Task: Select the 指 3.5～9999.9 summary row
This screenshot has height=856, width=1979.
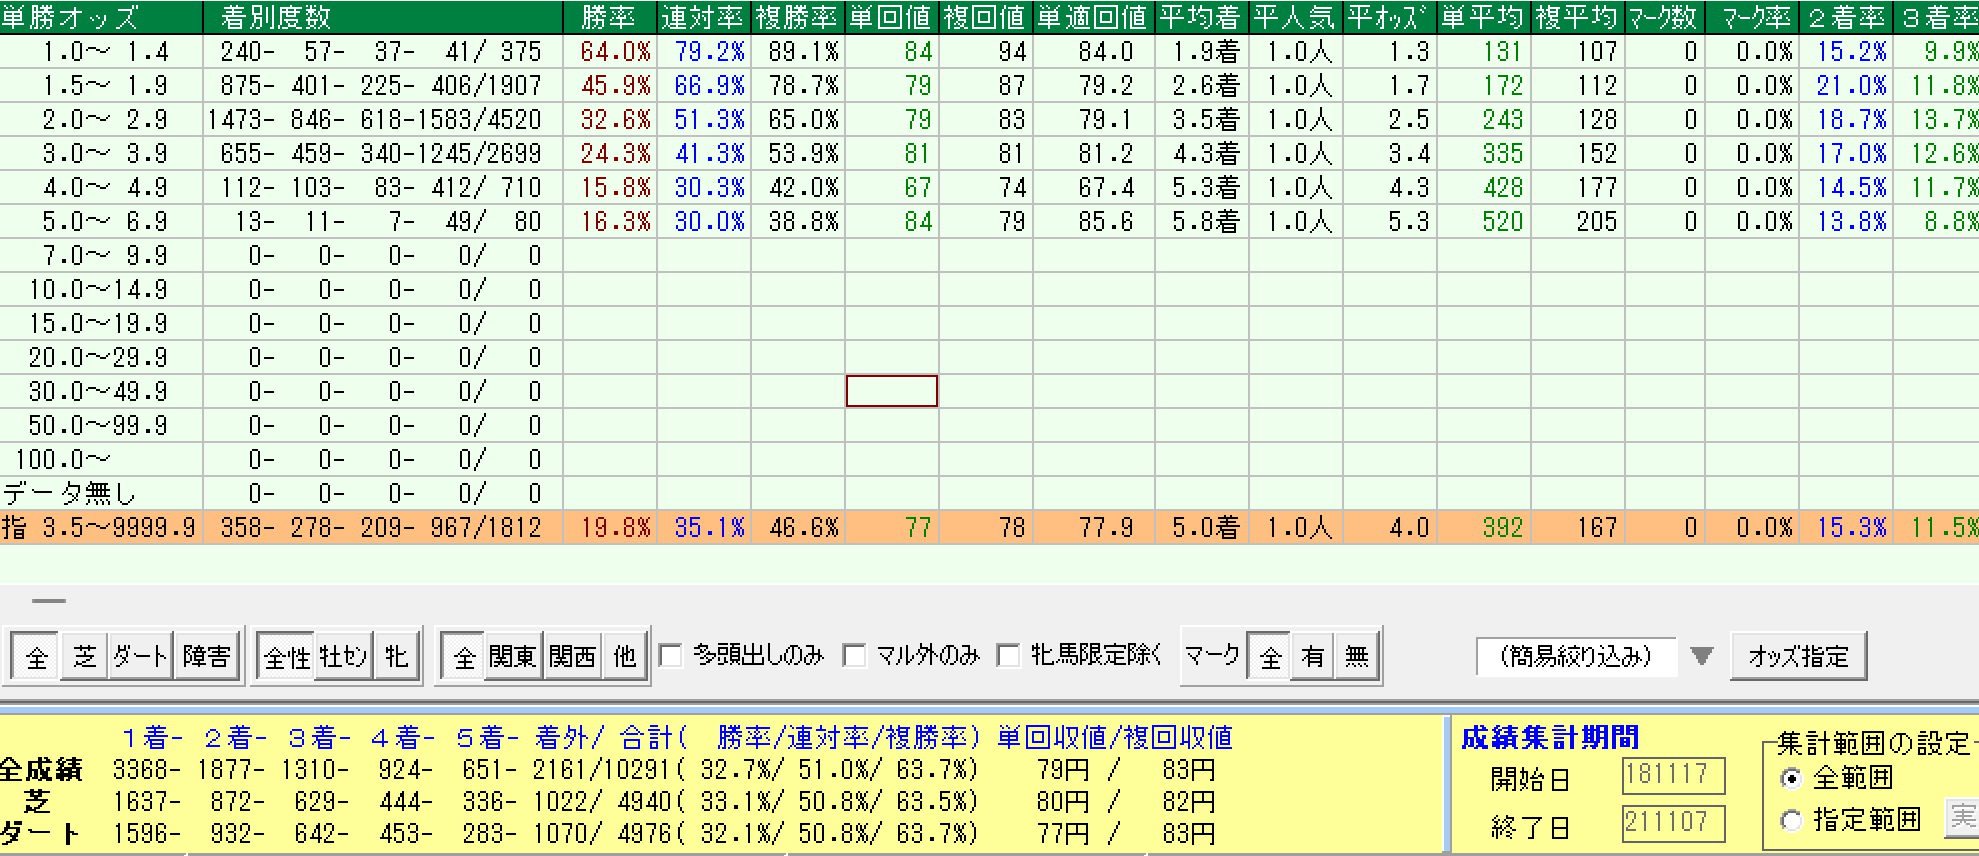Action: (x=989, y=527)
